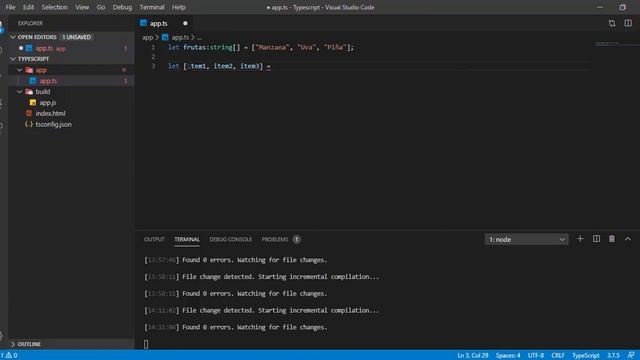Maximize the panel with the up chevron
This screenshot has height=360, width=640.
tap(628, 239)
